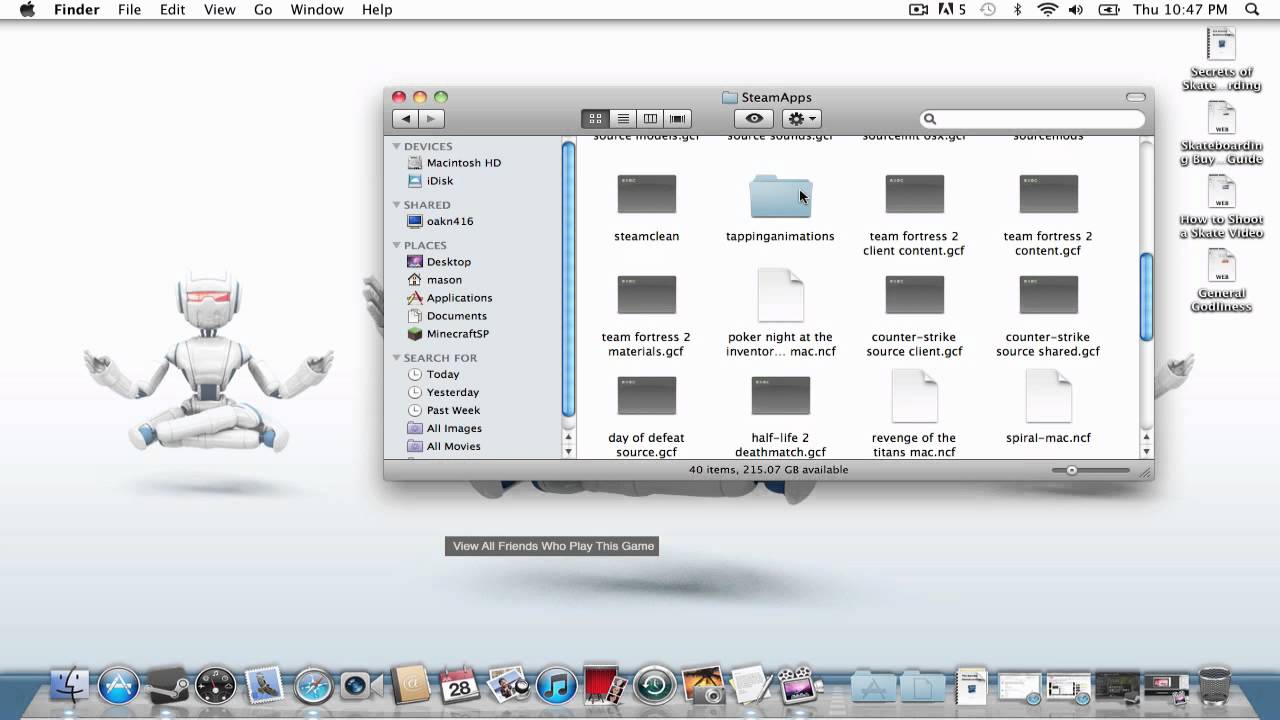Select team fortress 2 client content.gcf
This screenshot has height=720, width=1280.
tap(915, 194)
